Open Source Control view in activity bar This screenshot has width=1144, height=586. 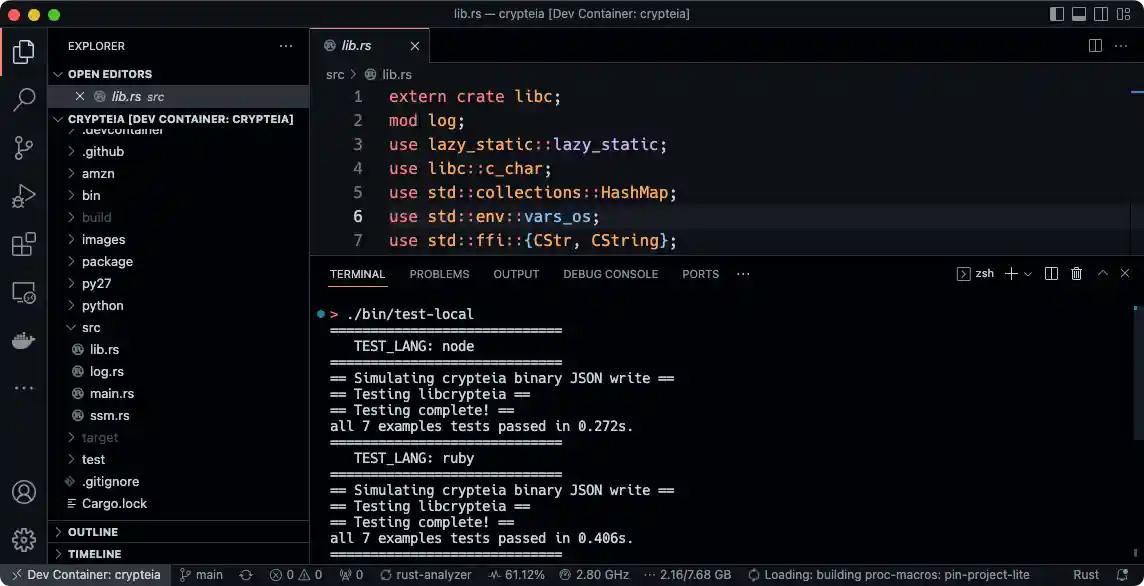[24, 146]
